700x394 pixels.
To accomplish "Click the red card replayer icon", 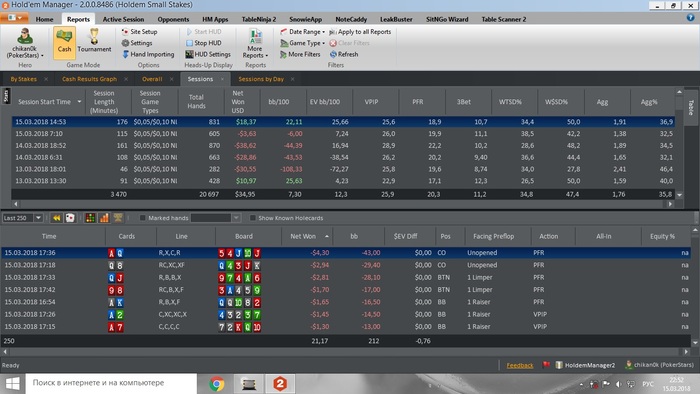I will point(70,218).
